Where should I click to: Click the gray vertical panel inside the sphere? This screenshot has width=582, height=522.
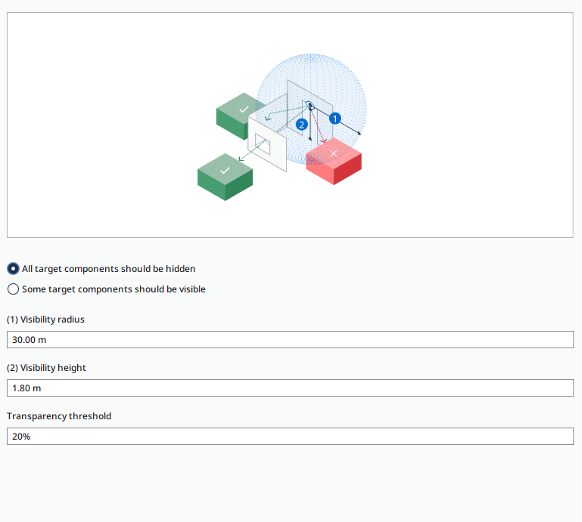[310, 111]
